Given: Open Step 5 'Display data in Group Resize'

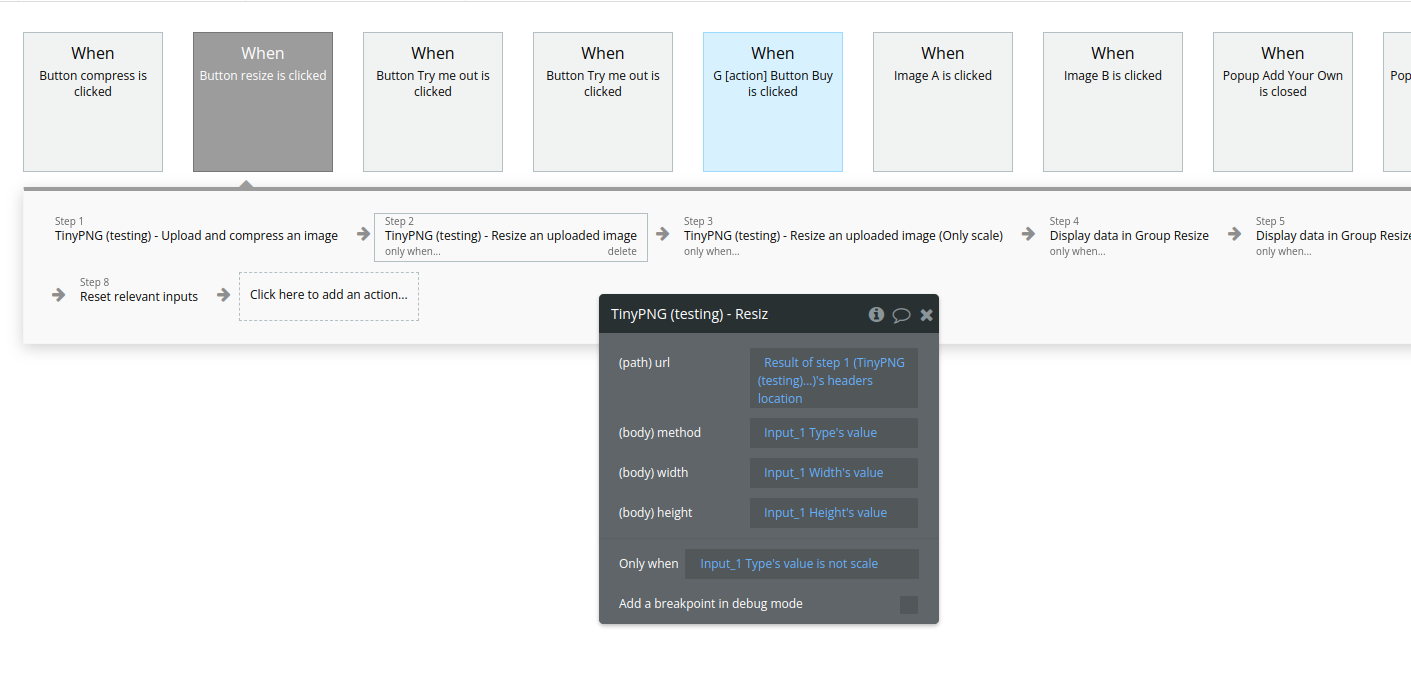Looking at the screenshot, I should (1333, 237).
